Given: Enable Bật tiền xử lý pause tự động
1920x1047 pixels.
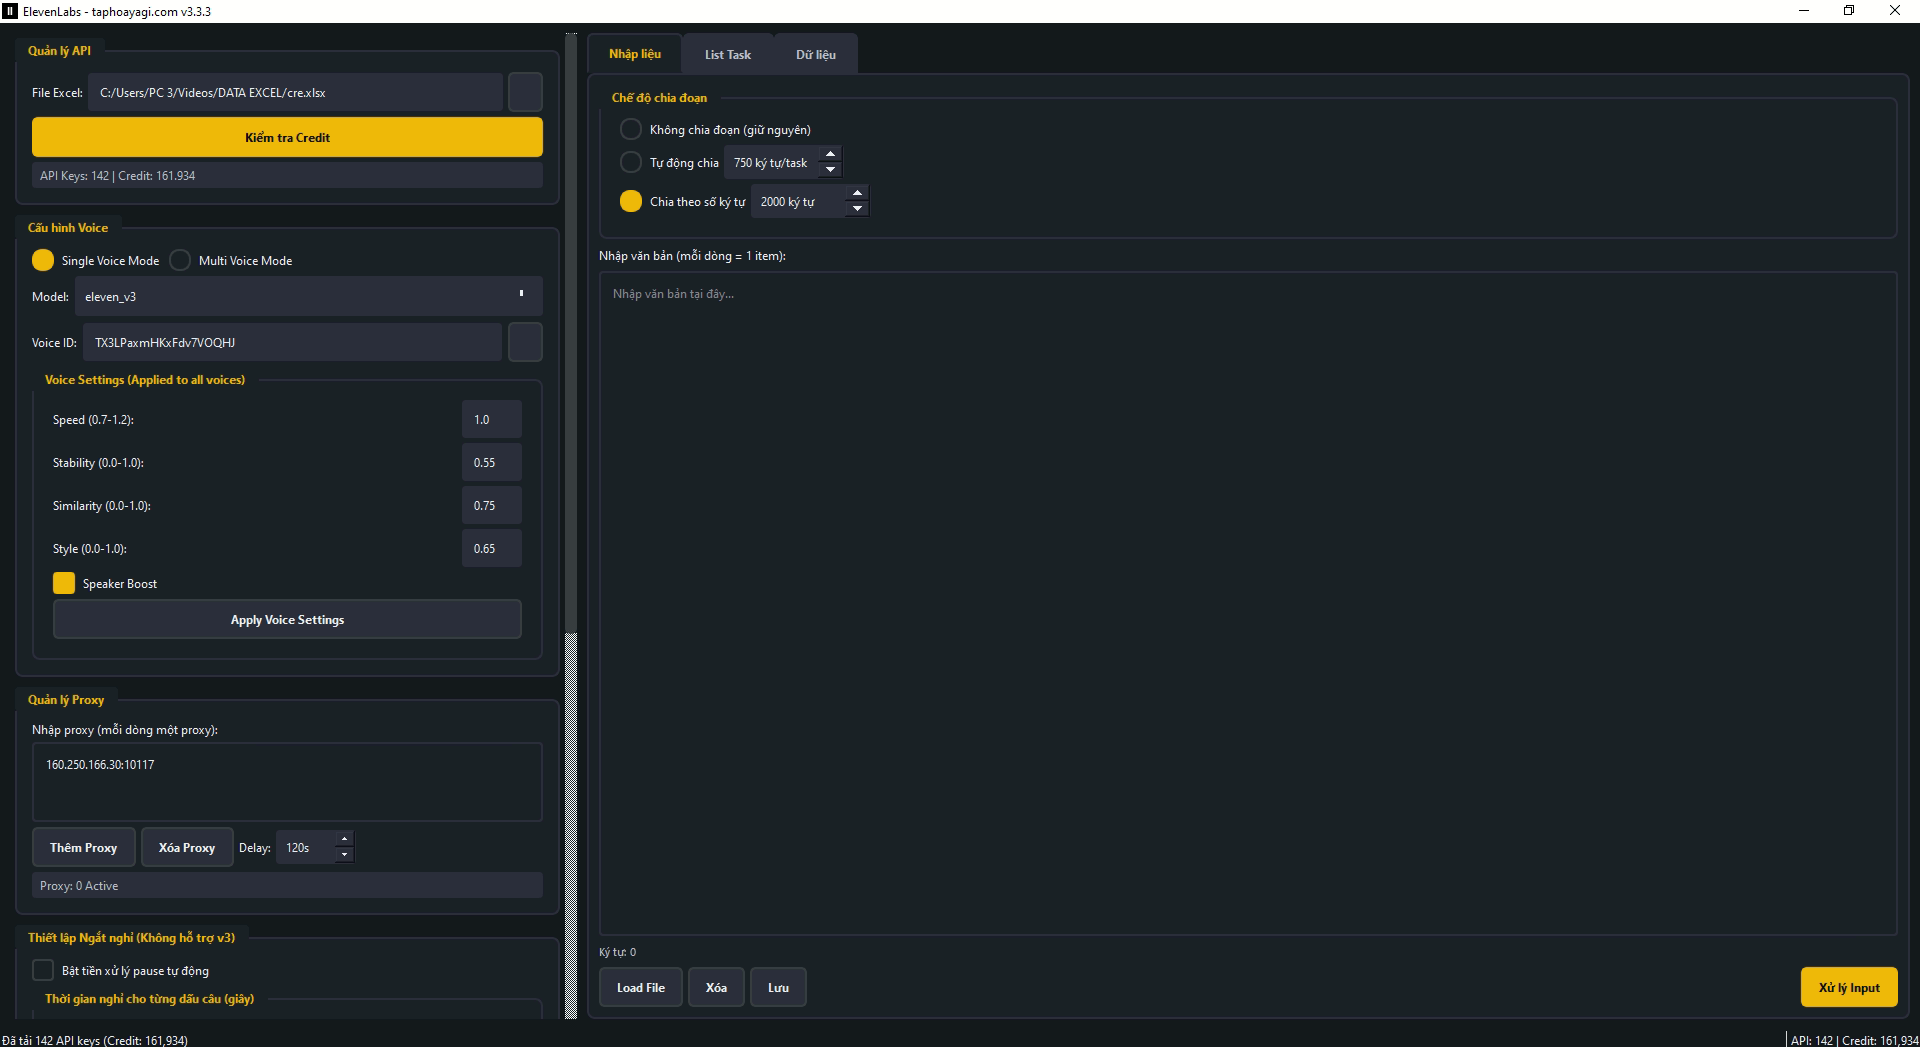Looking at the screenshot, I should (43, 971).
